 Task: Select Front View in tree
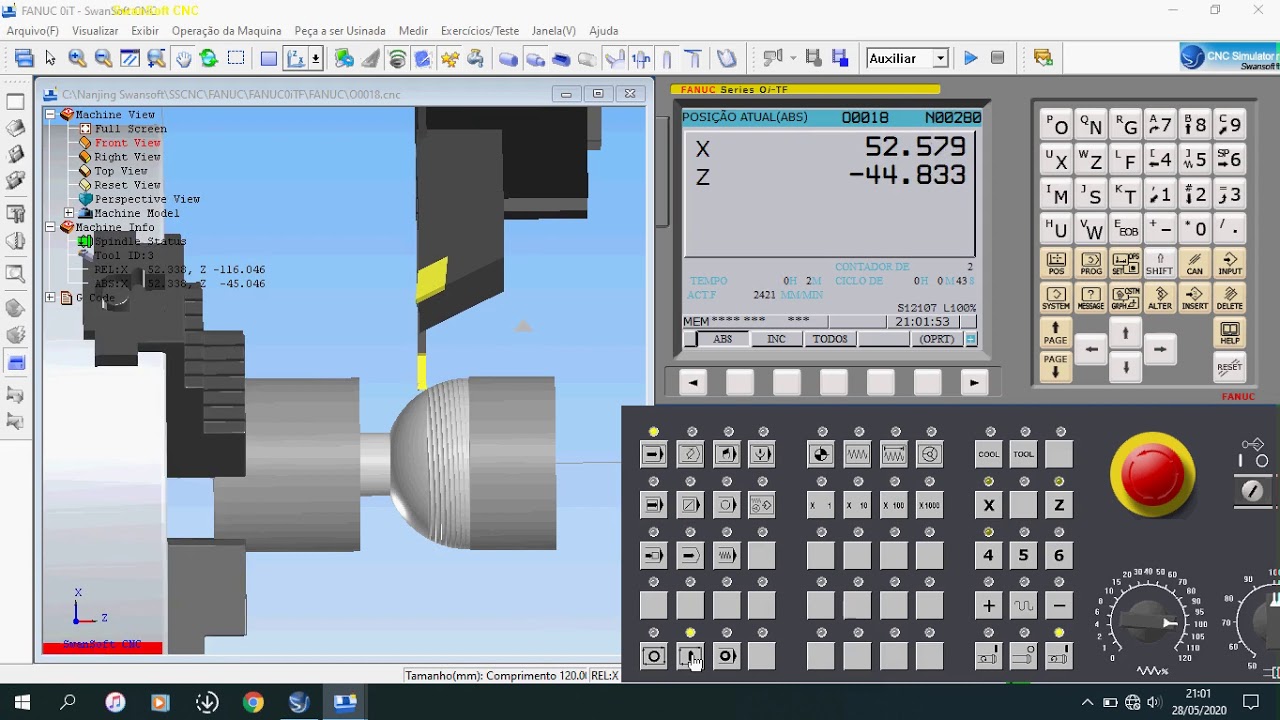[127, 143]
